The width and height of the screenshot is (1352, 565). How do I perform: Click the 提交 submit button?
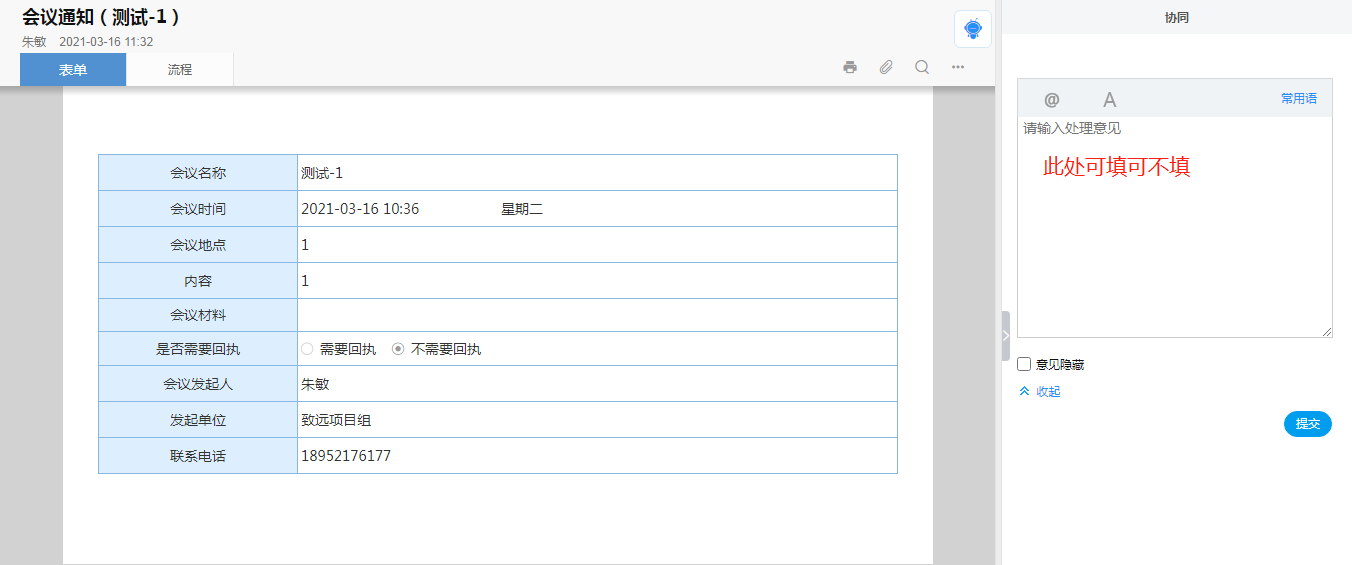click(x=1307, y=424)
